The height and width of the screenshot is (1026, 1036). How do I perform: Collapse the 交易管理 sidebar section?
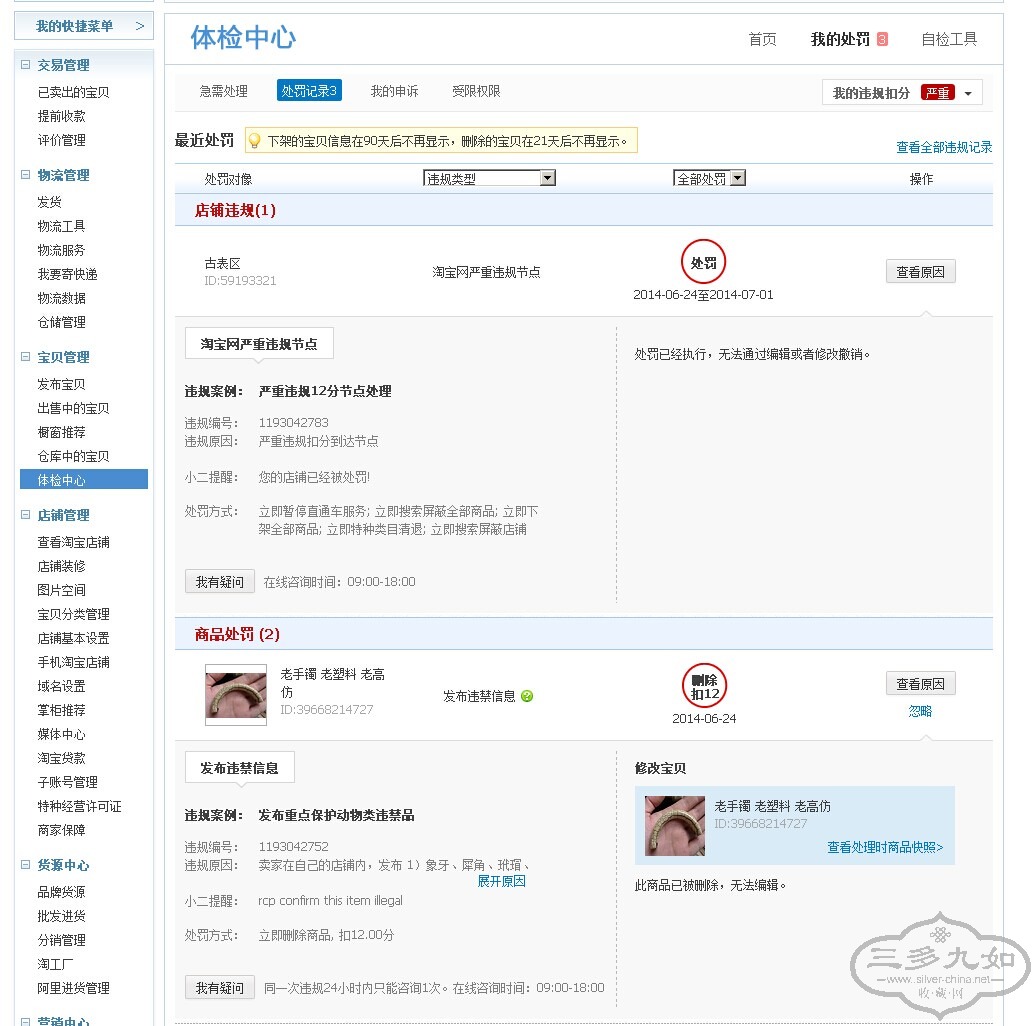(x=26, y=65)
